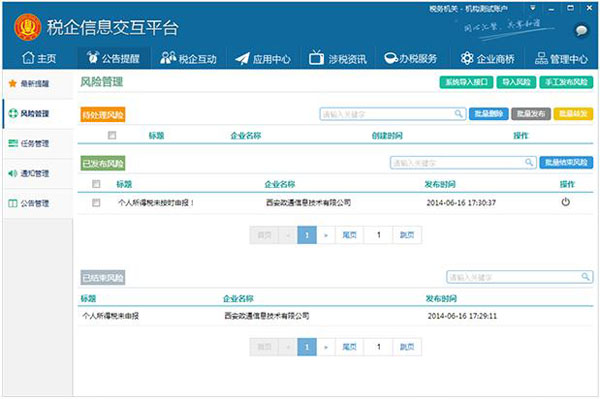This screenshot has height=399, width=600.
Task: Click 批量结束风险 blue button
Action: tap(566, 162)
